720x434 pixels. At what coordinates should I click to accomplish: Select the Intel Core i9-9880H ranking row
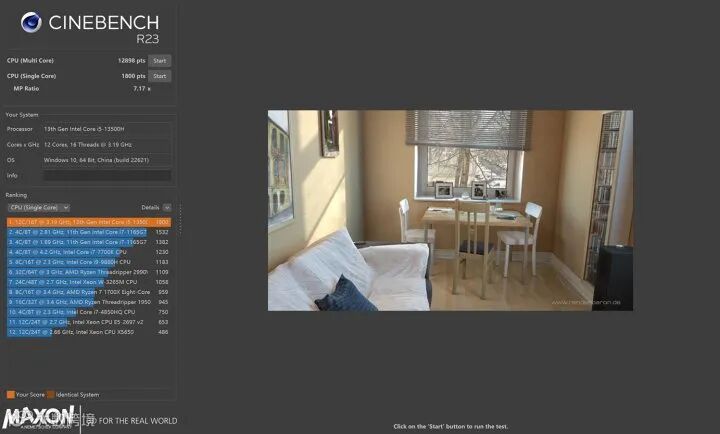pyautogui.click(x=89, y=262)
